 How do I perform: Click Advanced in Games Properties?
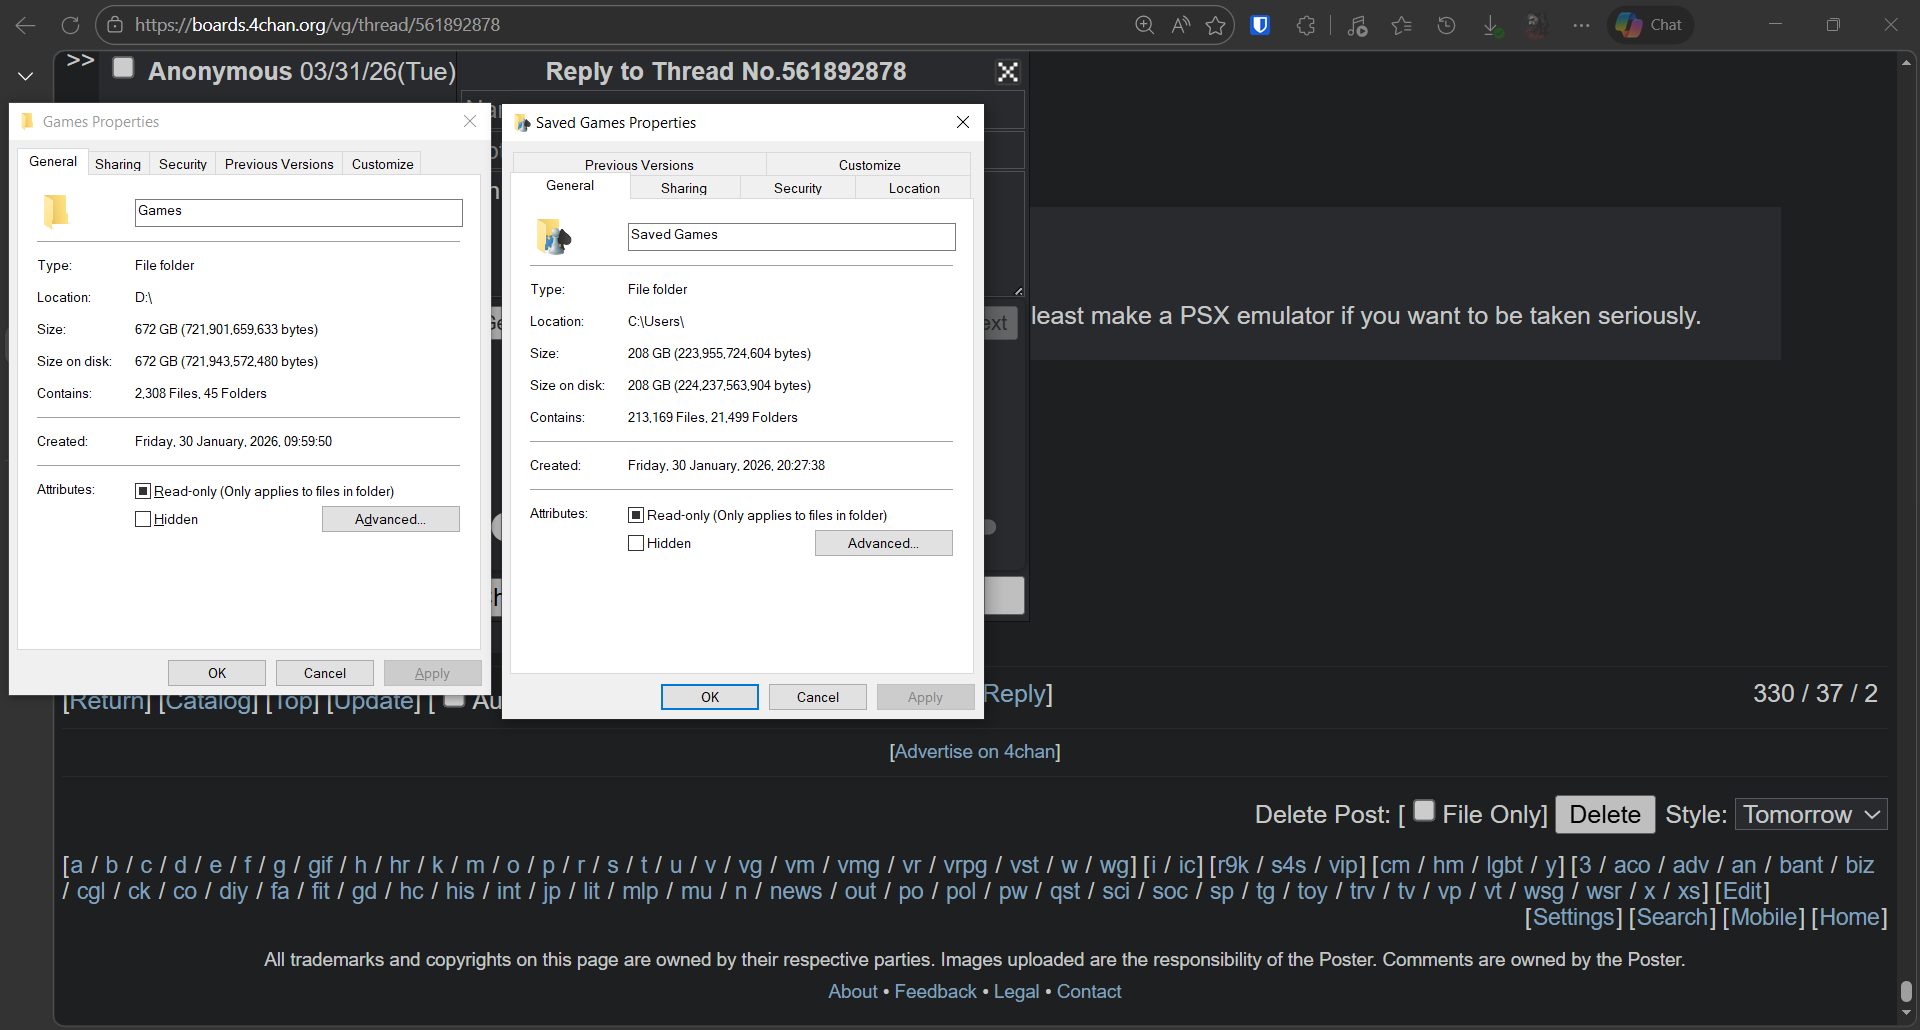(x=391, y=519)
